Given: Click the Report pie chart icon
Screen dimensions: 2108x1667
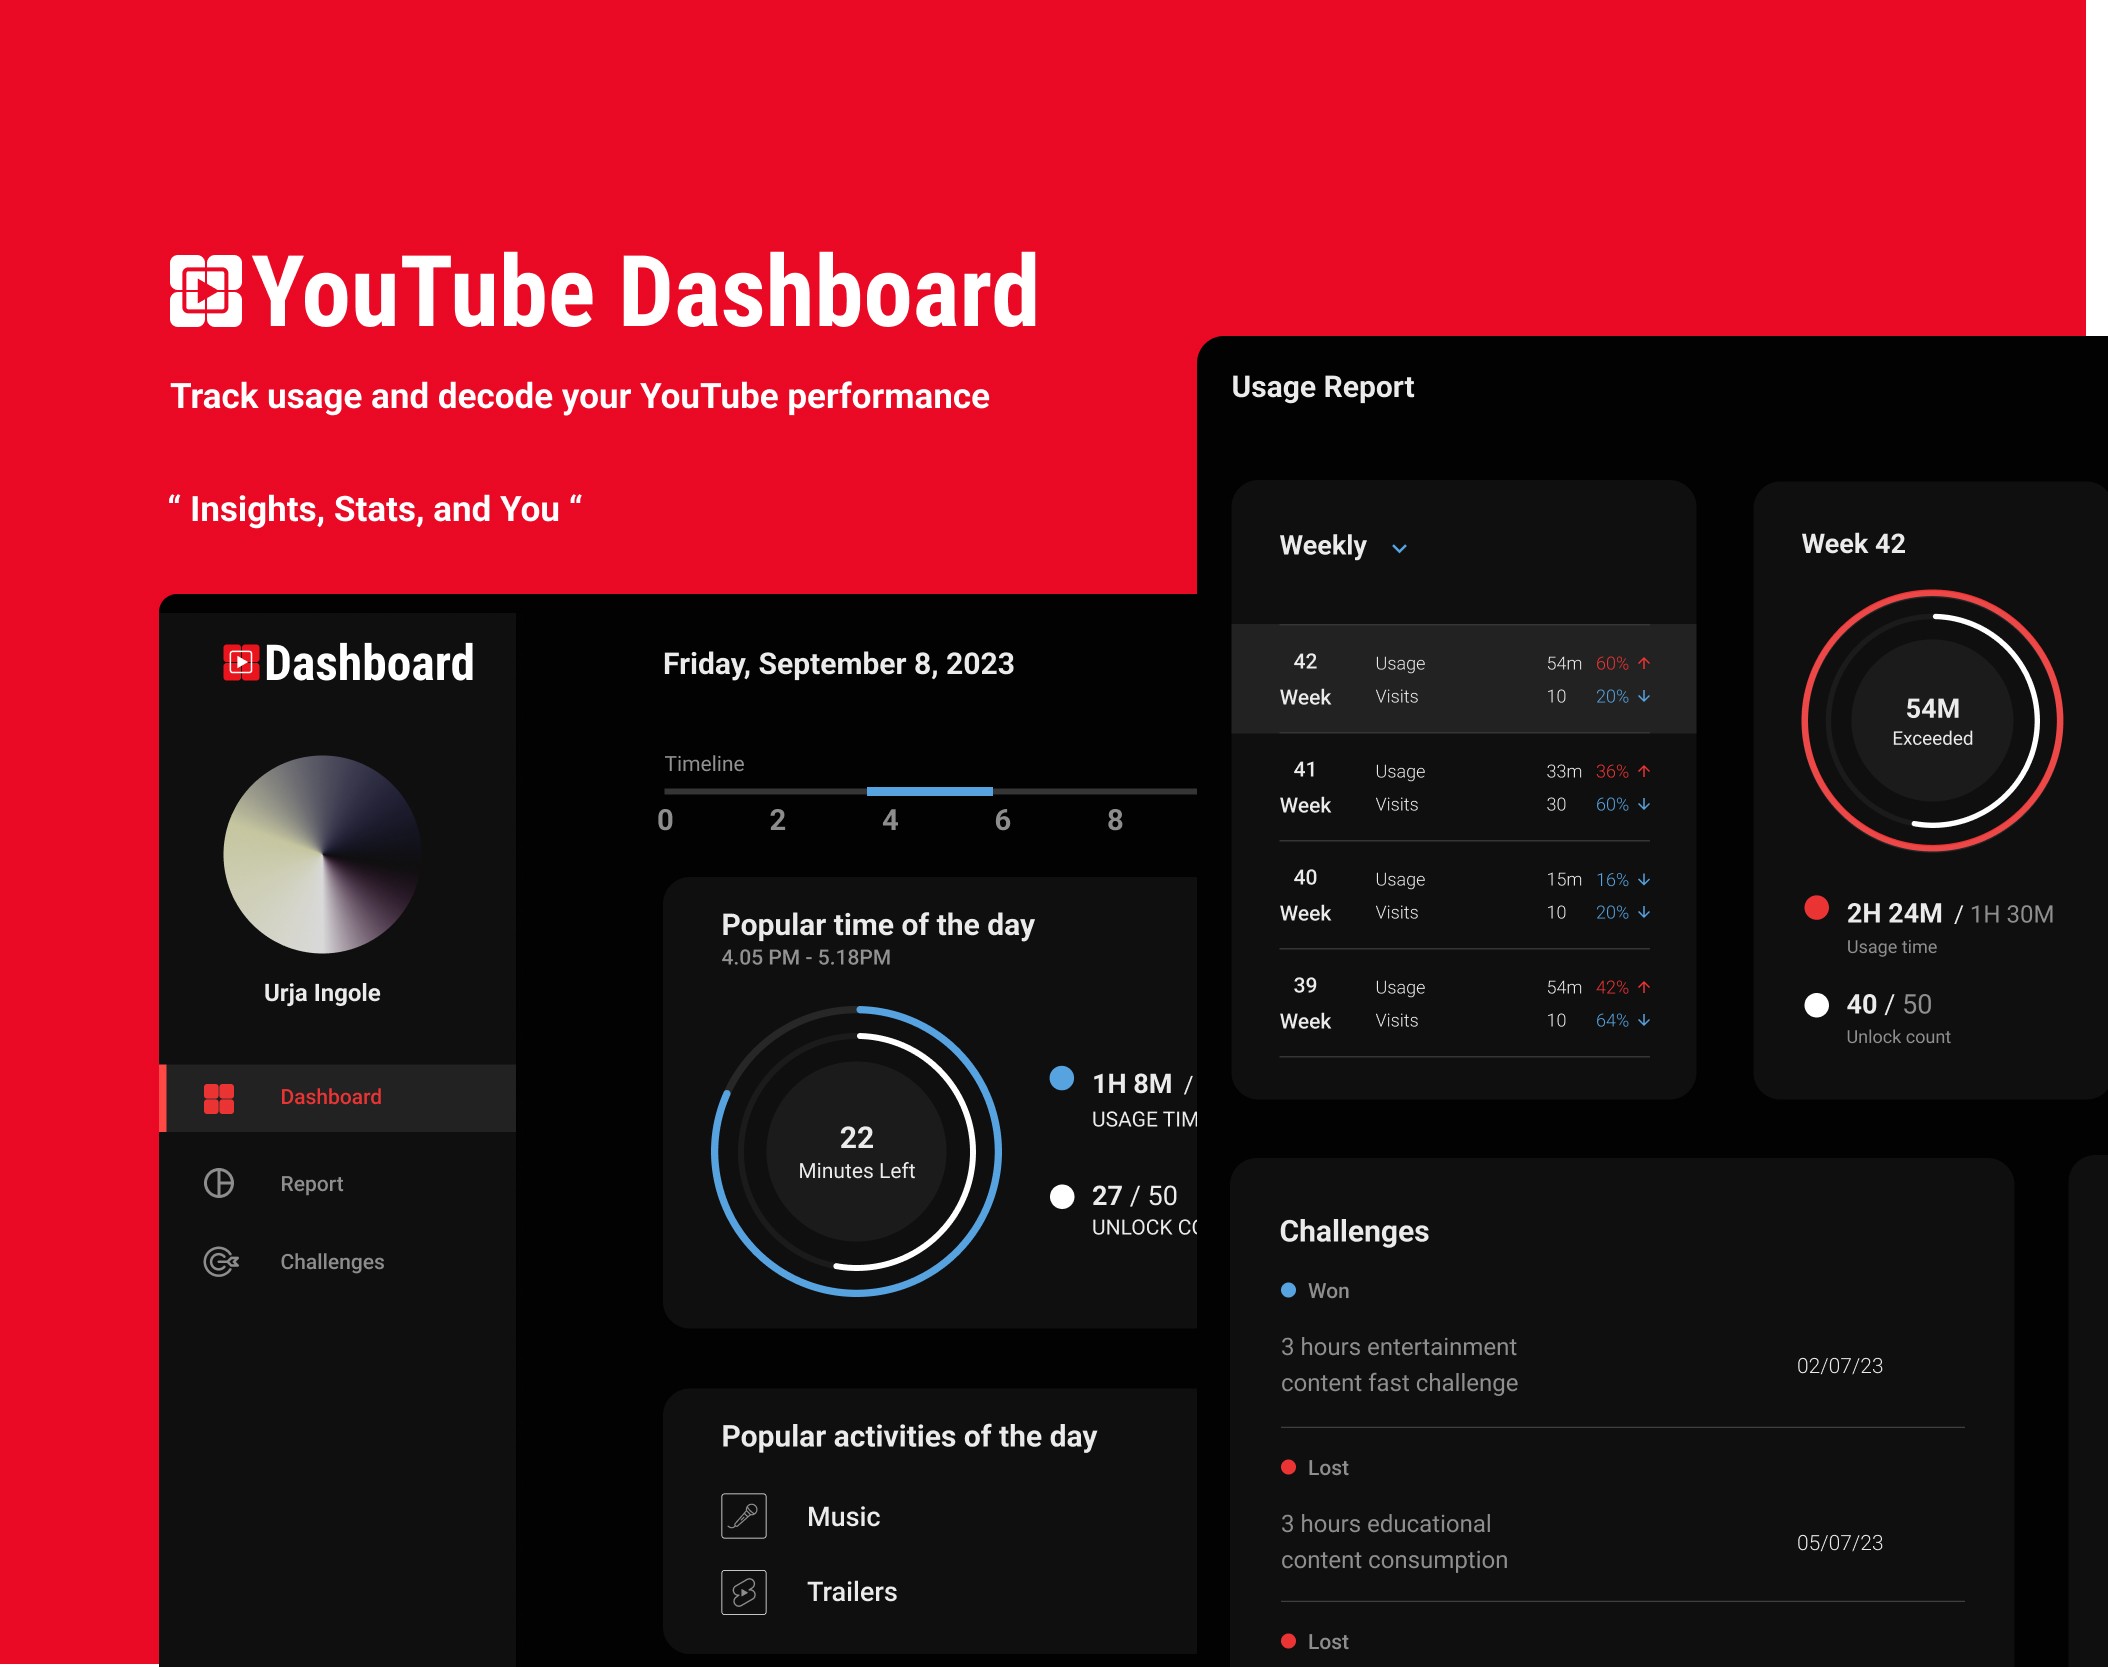Looking at the screenshot, I should (x=219, y=1183).
